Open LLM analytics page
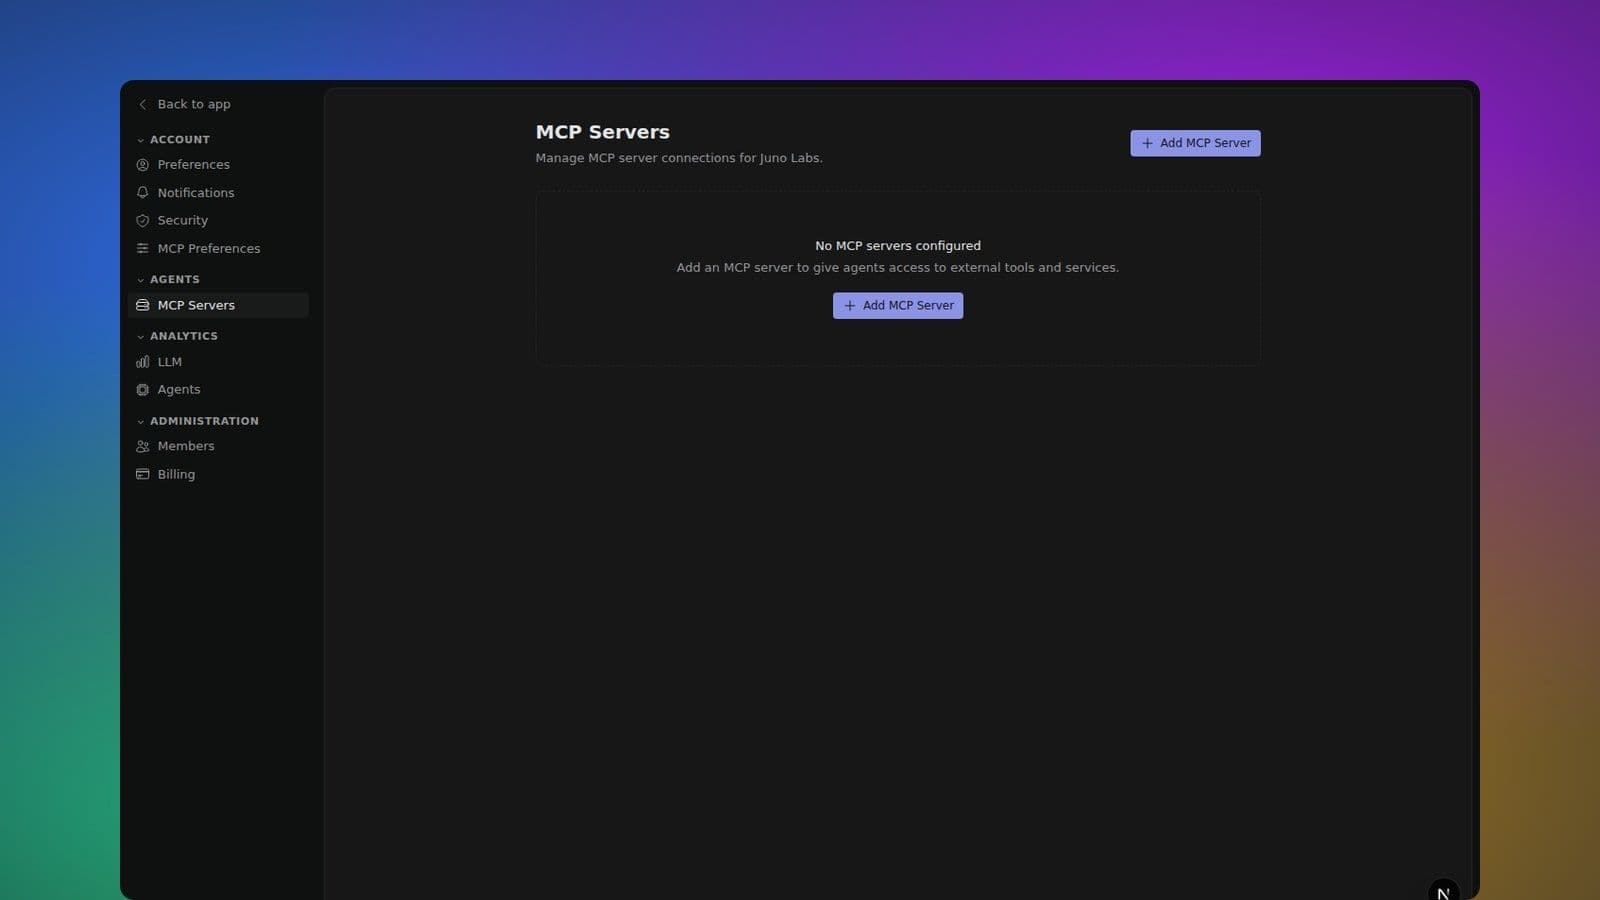This screenshot has width=1600, height=900. tap(218, 362)
